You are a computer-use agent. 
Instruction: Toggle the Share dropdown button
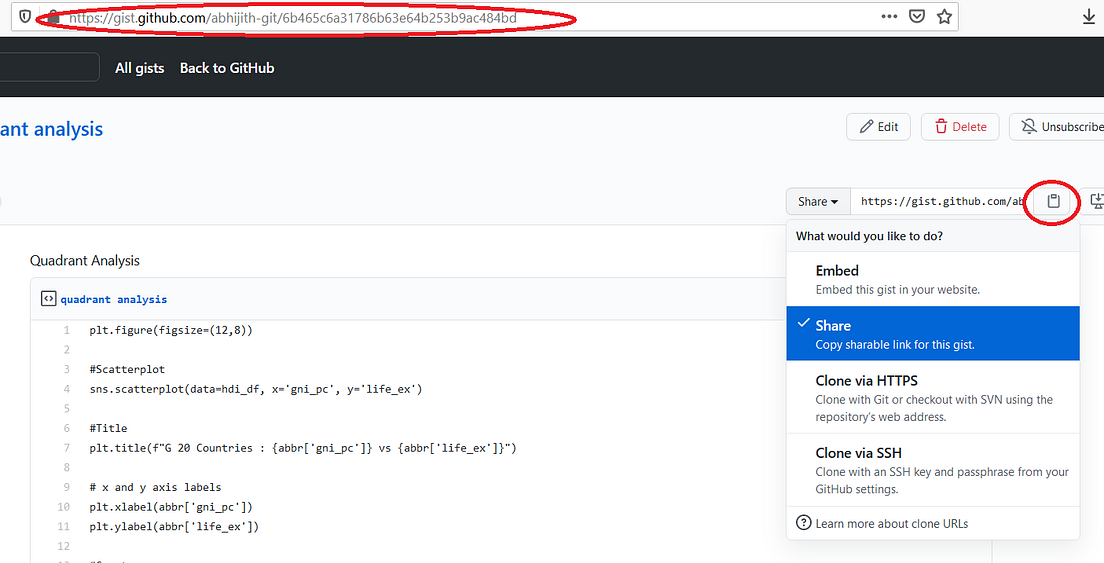(x=818, y=201)
